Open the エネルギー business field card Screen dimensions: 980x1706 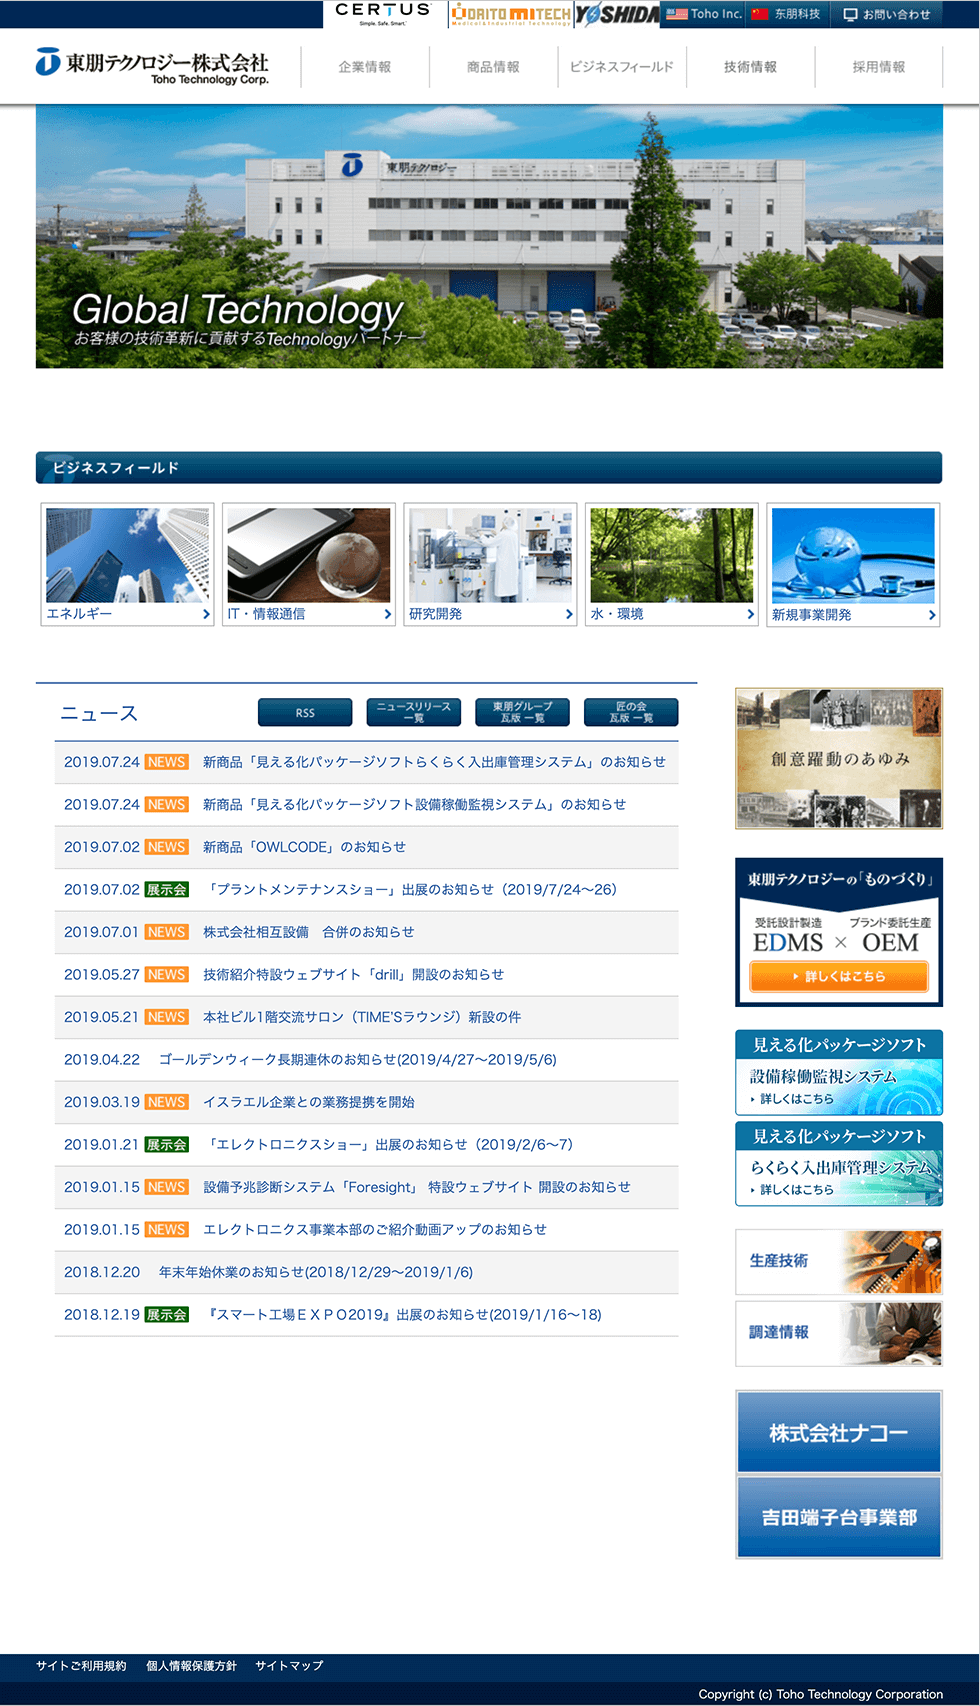coord(128,565)
